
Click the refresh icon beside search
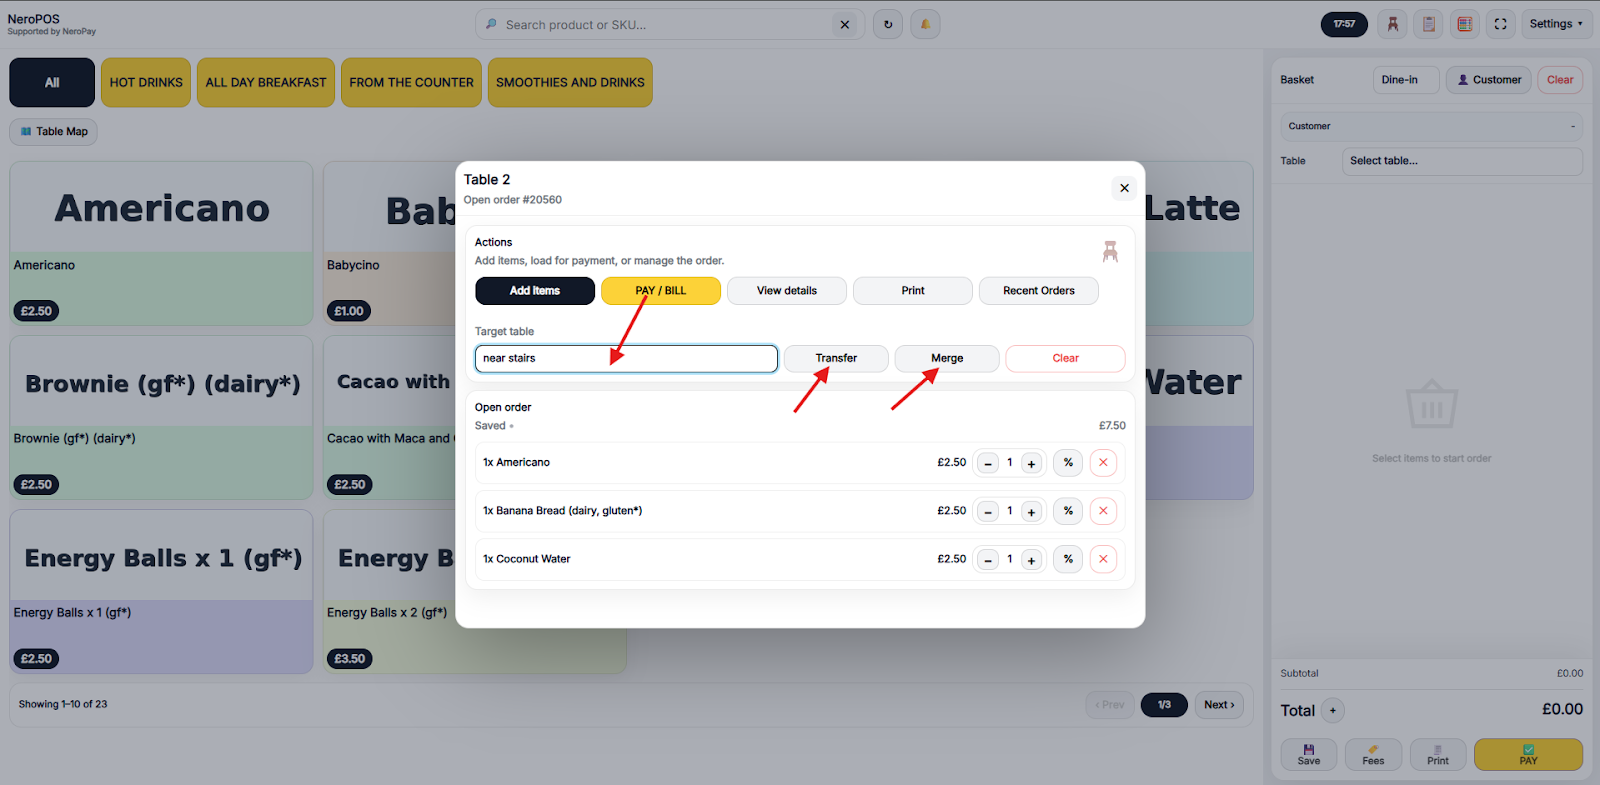[x=888, y=24]
